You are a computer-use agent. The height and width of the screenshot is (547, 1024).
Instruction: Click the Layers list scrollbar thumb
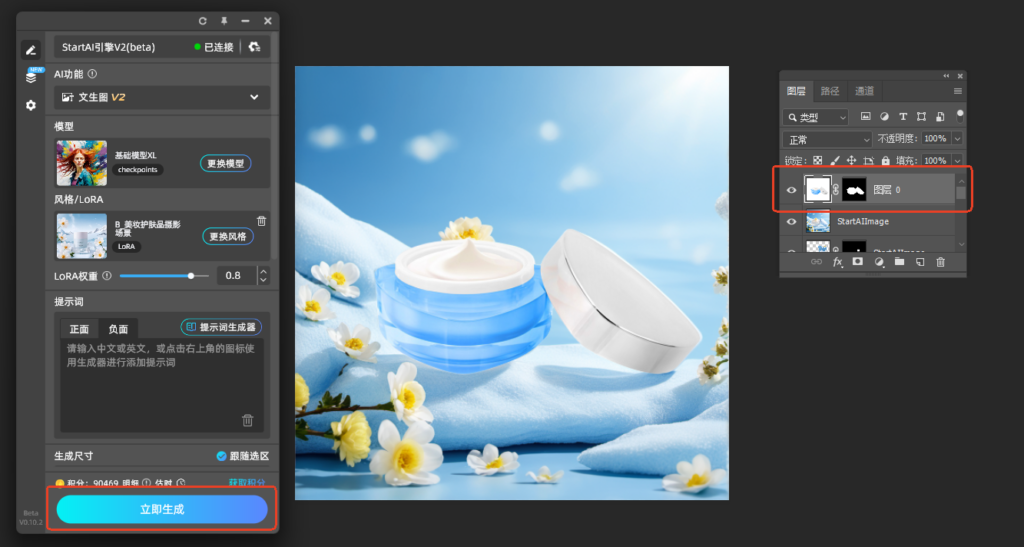(961, 193)
